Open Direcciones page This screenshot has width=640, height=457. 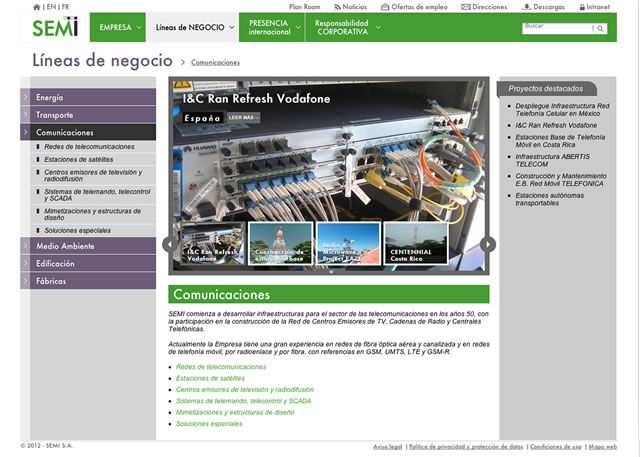[x=484, y=7]
